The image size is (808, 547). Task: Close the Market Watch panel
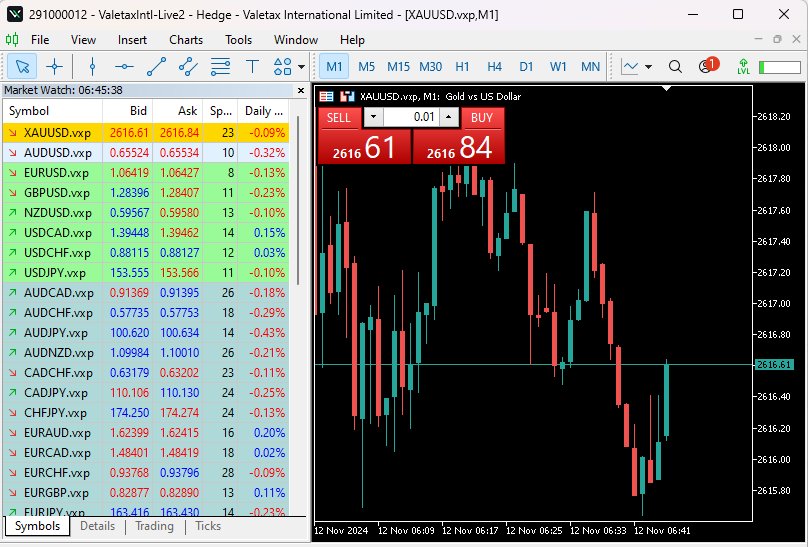tap(301, 91)
